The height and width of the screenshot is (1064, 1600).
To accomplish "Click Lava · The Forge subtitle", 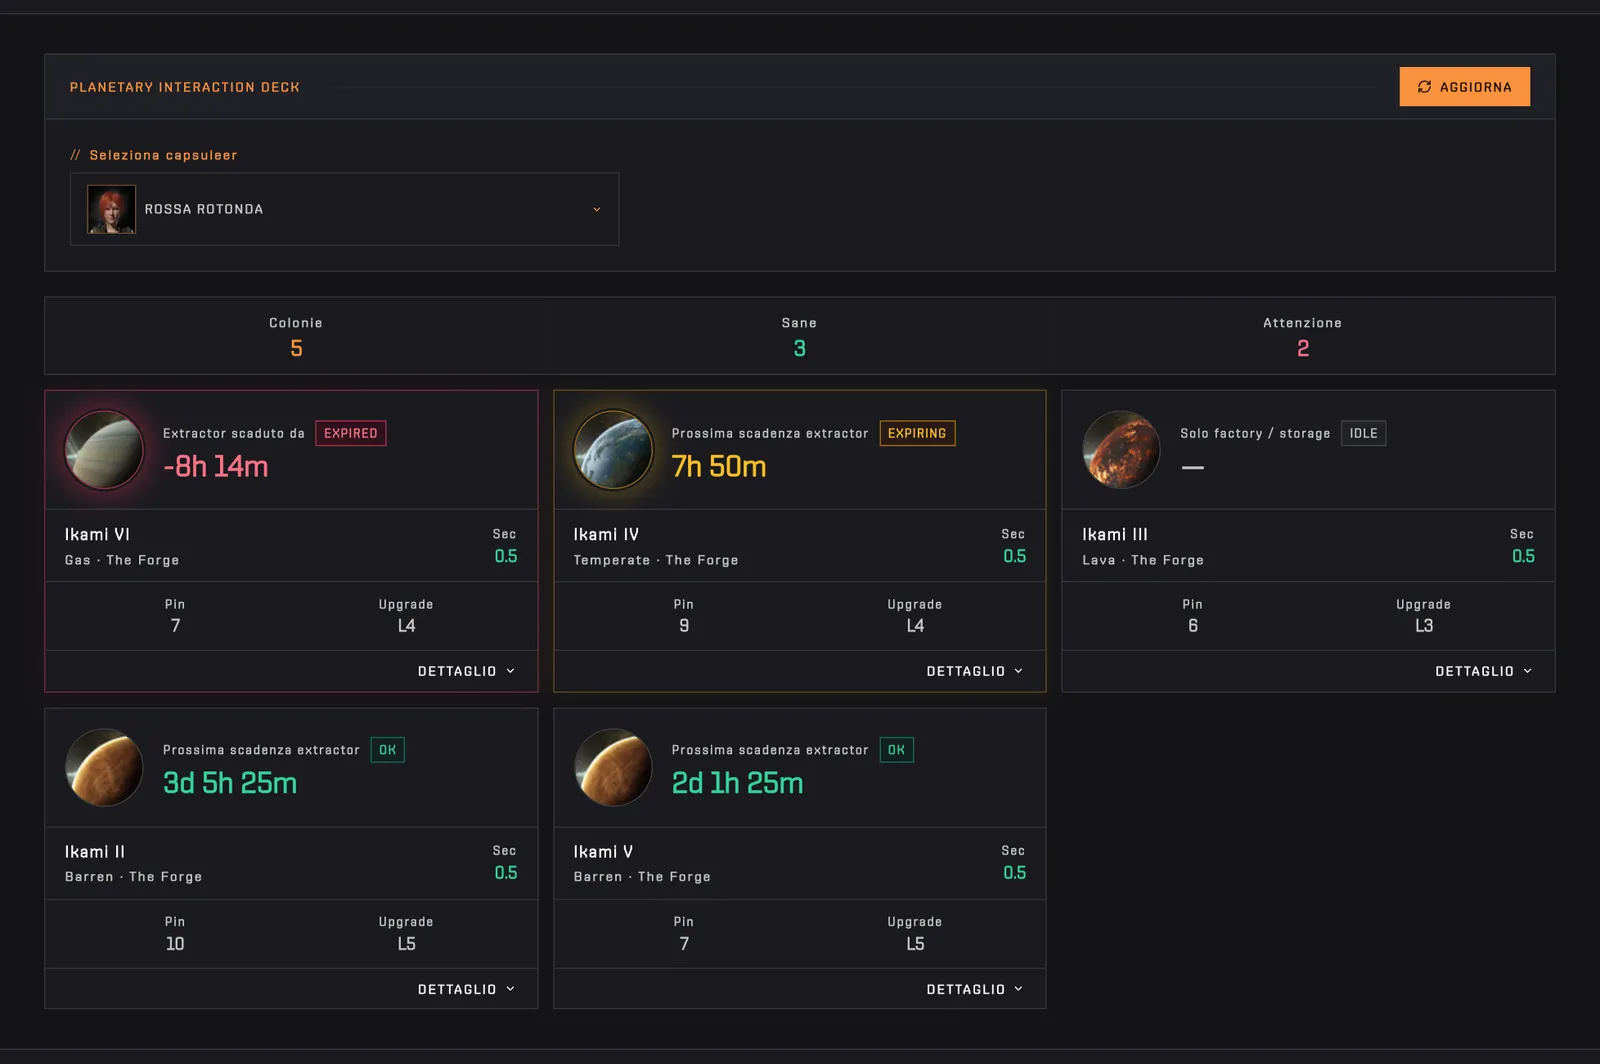I will pyautogui.click(x=1143, y=560).
